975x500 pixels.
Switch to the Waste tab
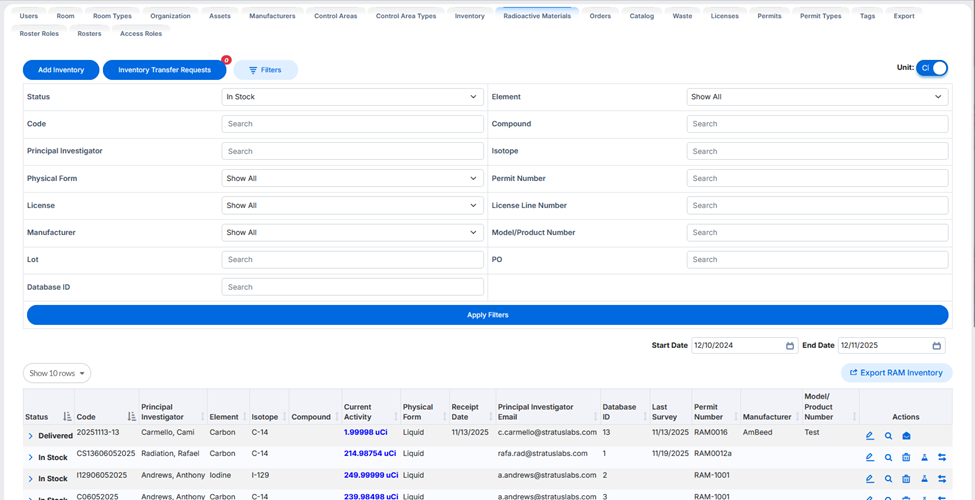pos(682,16)
